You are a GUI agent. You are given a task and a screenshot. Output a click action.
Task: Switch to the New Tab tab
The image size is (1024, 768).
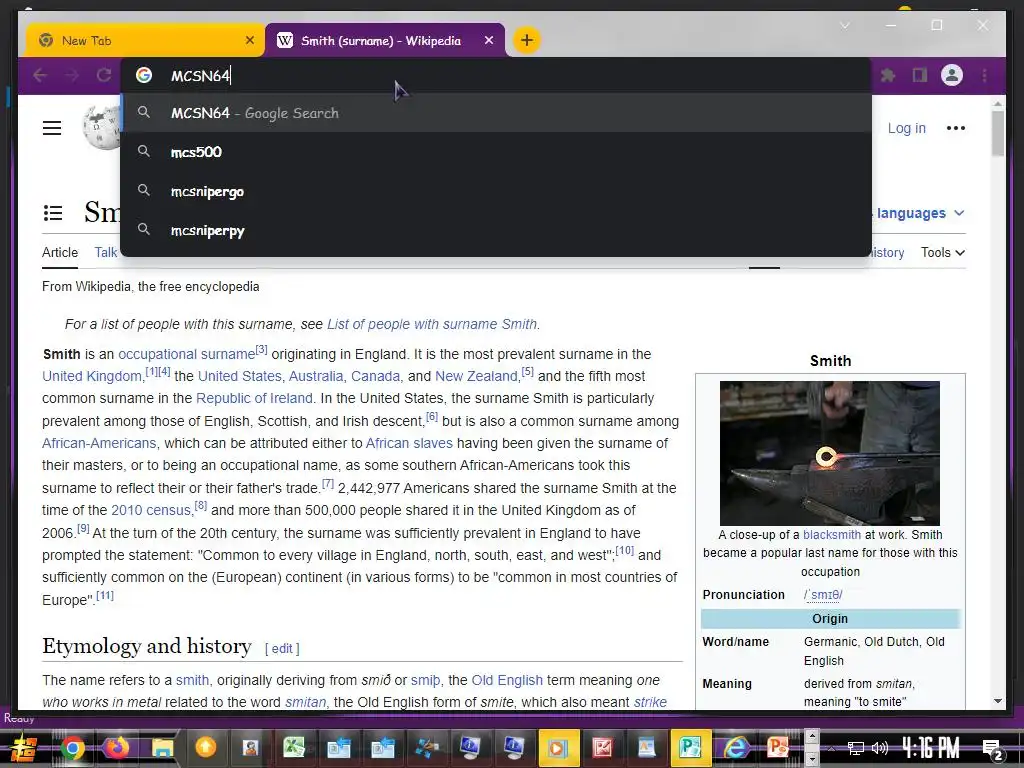pos(145,40)
